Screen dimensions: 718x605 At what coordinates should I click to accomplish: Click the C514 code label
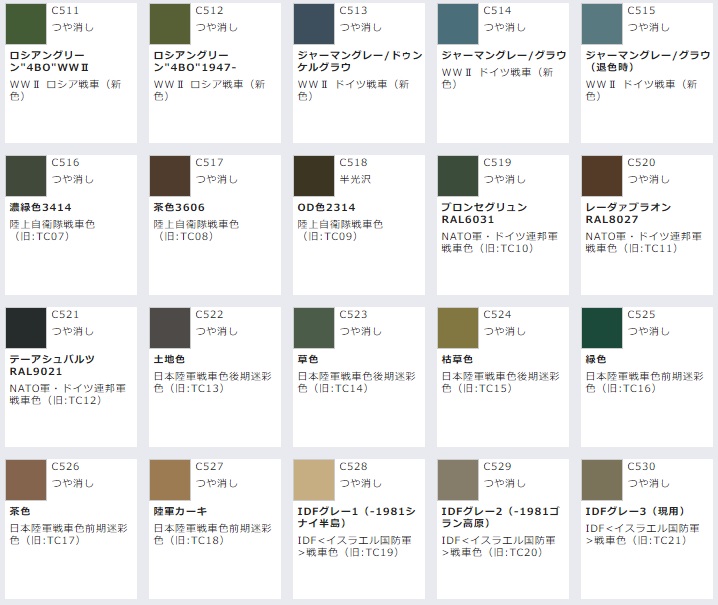click(497, 11)
